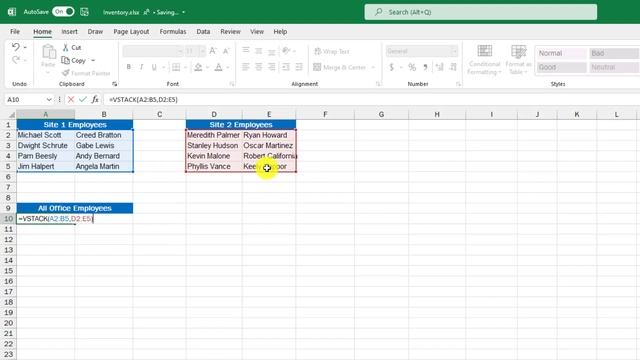Open the Page Layout tab
640x360 pixels.
point(131,31)
